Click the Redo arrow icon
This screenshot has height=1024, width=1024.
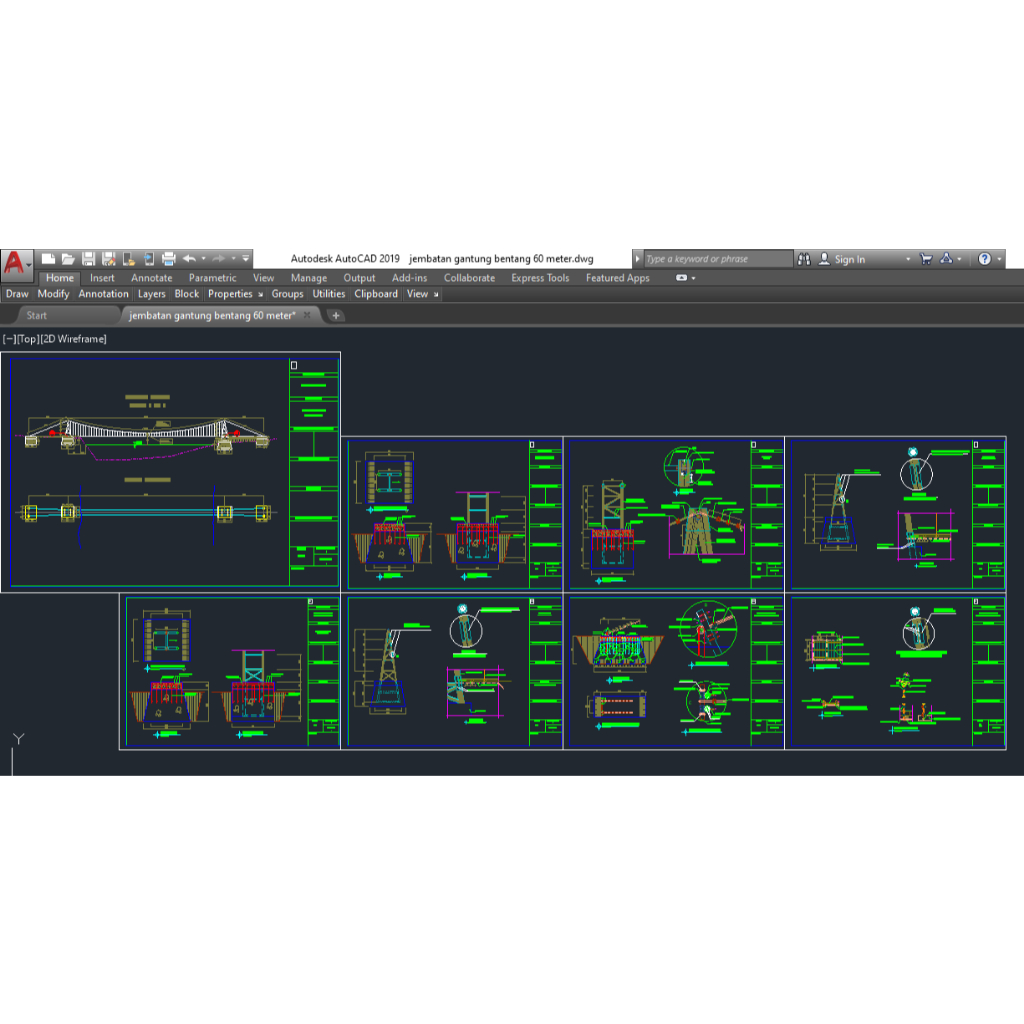point(219,259)
